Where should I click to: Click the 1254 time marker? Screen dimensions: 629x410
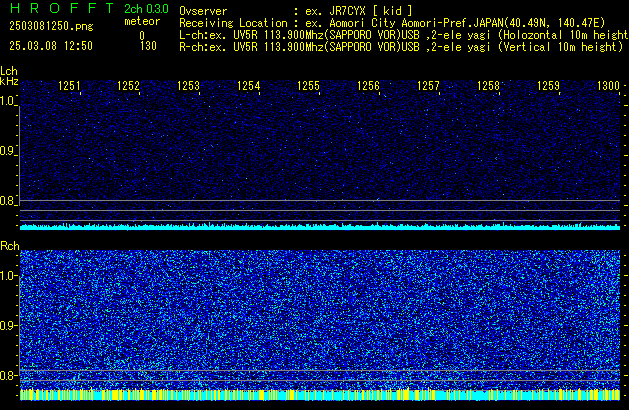point(249,86)
